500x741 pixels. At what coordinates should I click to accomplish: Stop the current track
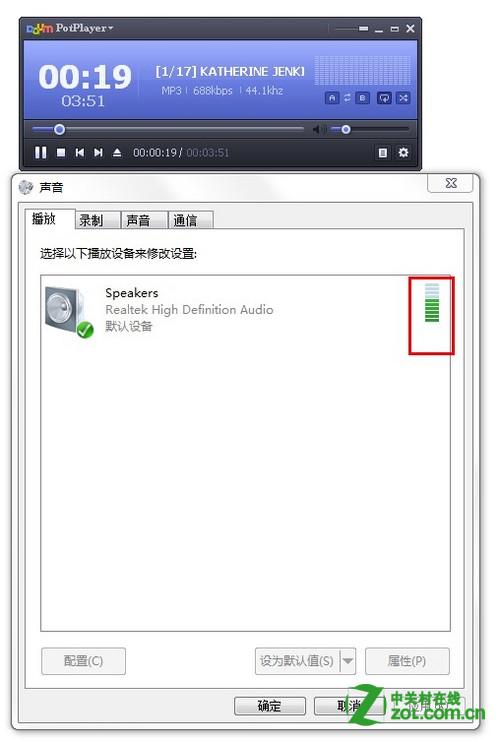(x=61, y=153)
